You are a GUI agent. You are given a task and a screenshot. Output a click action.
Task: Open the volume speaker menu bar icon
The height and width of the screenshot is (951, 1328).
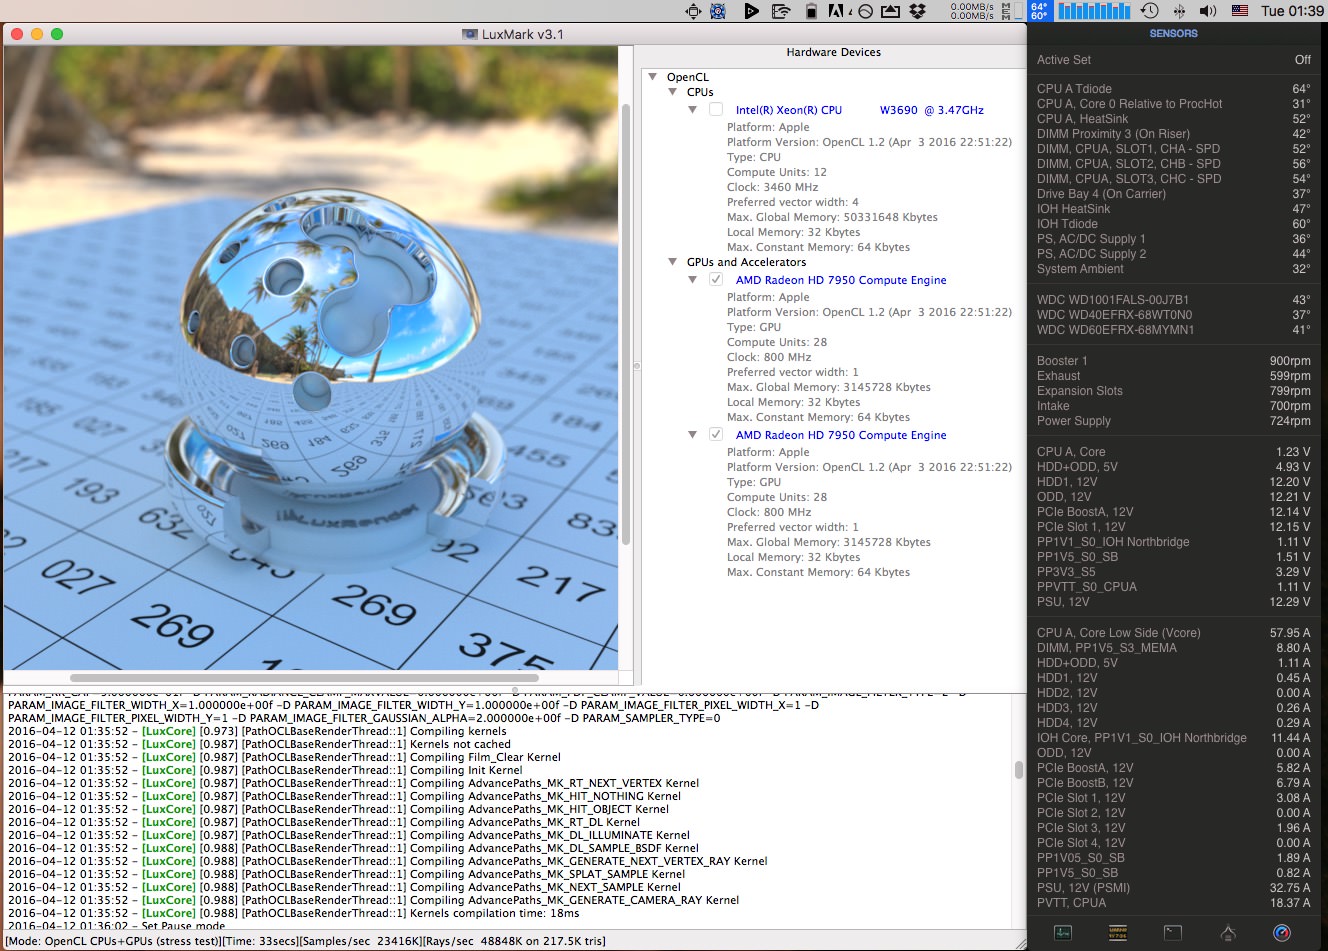coord(1208,11)
